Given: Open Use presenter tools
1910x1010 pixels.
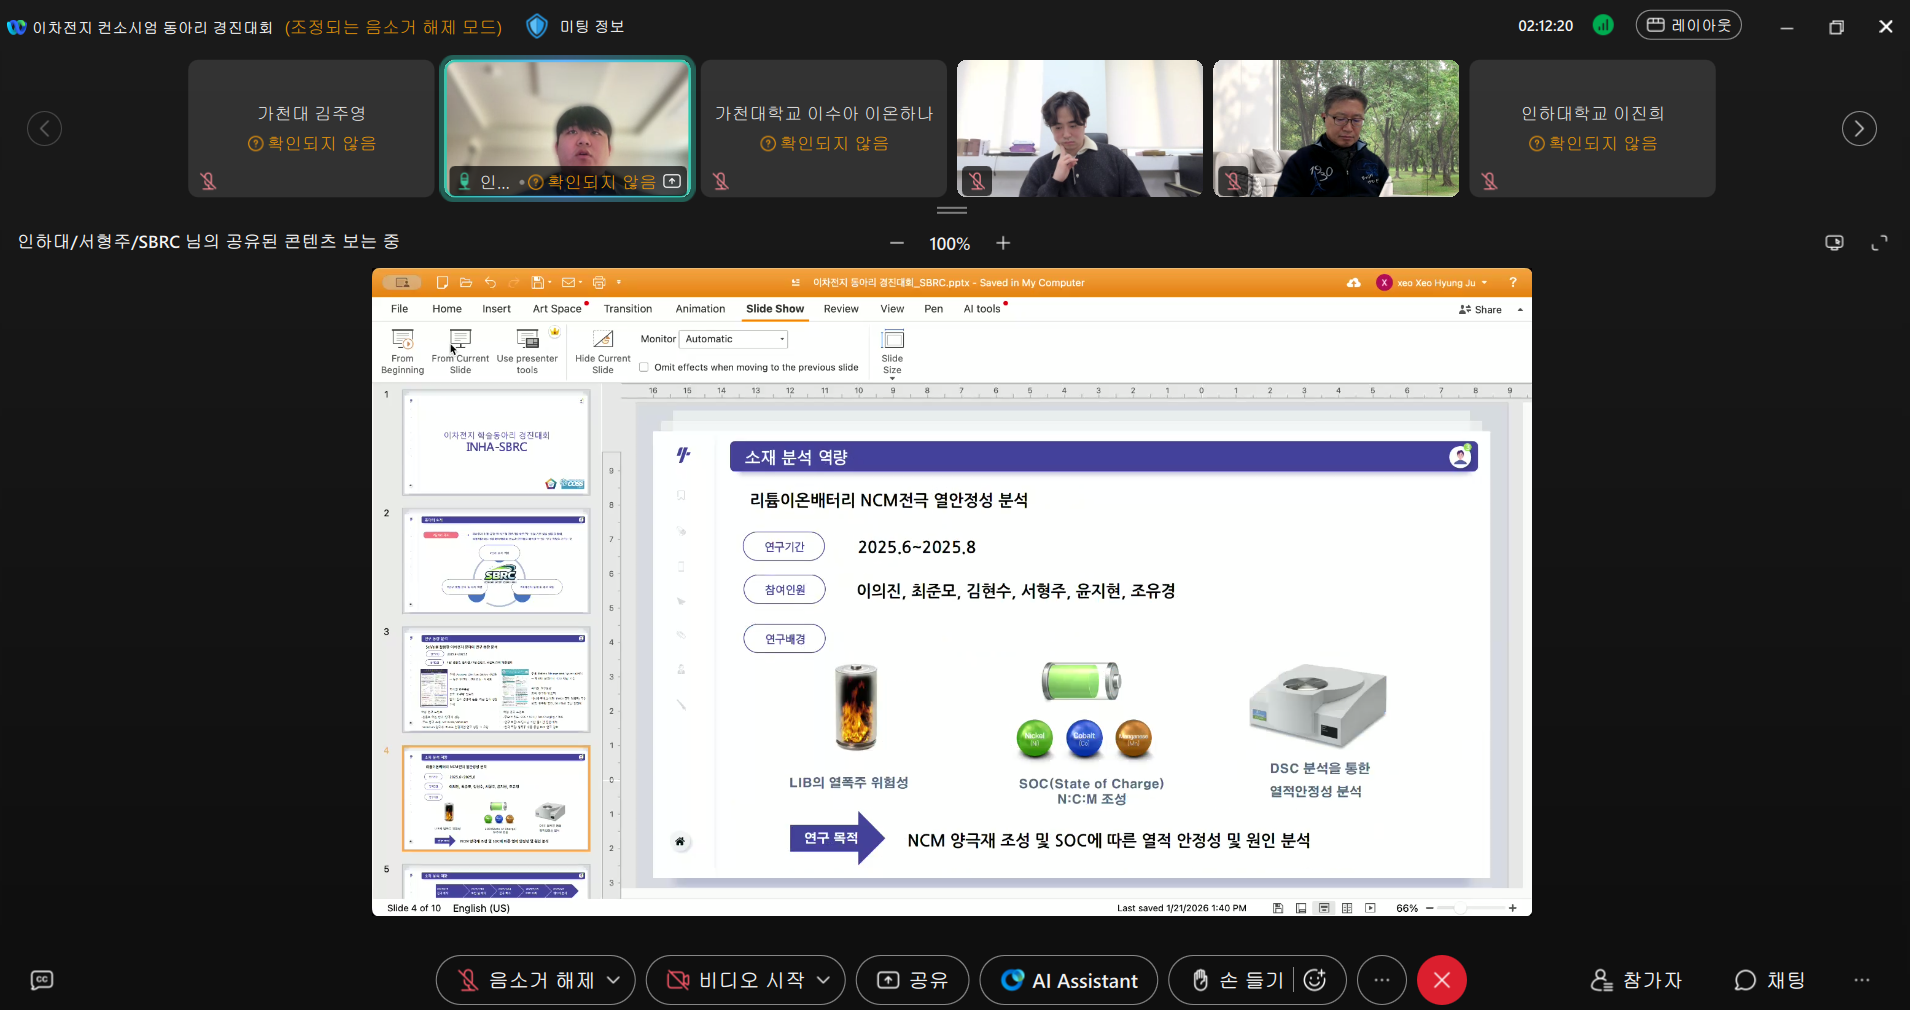Looking at the screenshot, I should (528, 350).
